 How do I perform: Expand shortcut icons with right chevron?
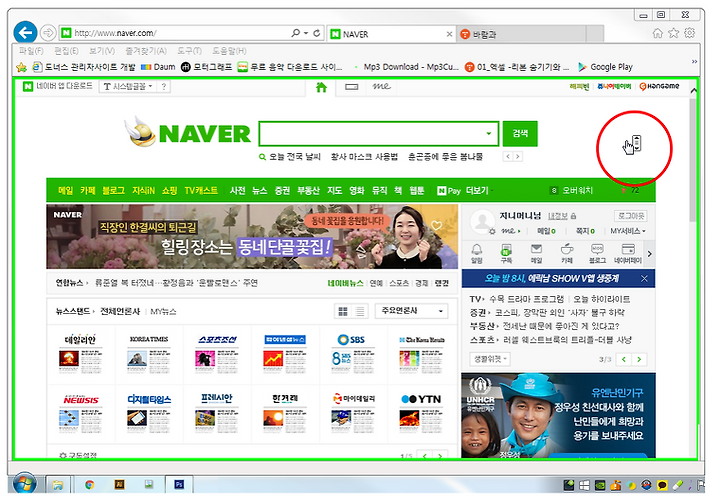click(649, 254)
